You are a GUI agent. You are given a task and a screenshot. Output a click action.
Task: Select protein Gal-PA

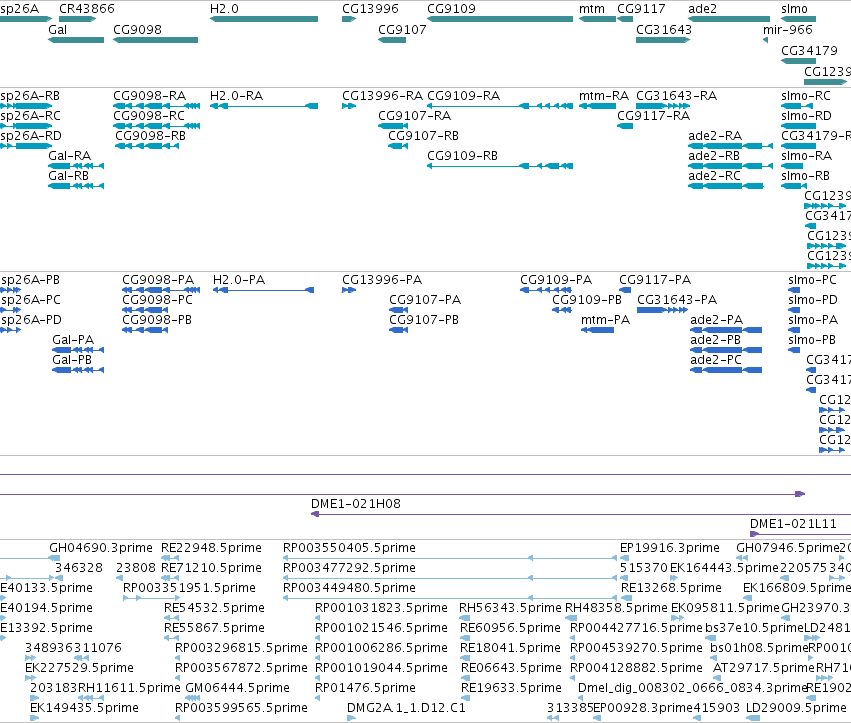click(x=78, y=350)
